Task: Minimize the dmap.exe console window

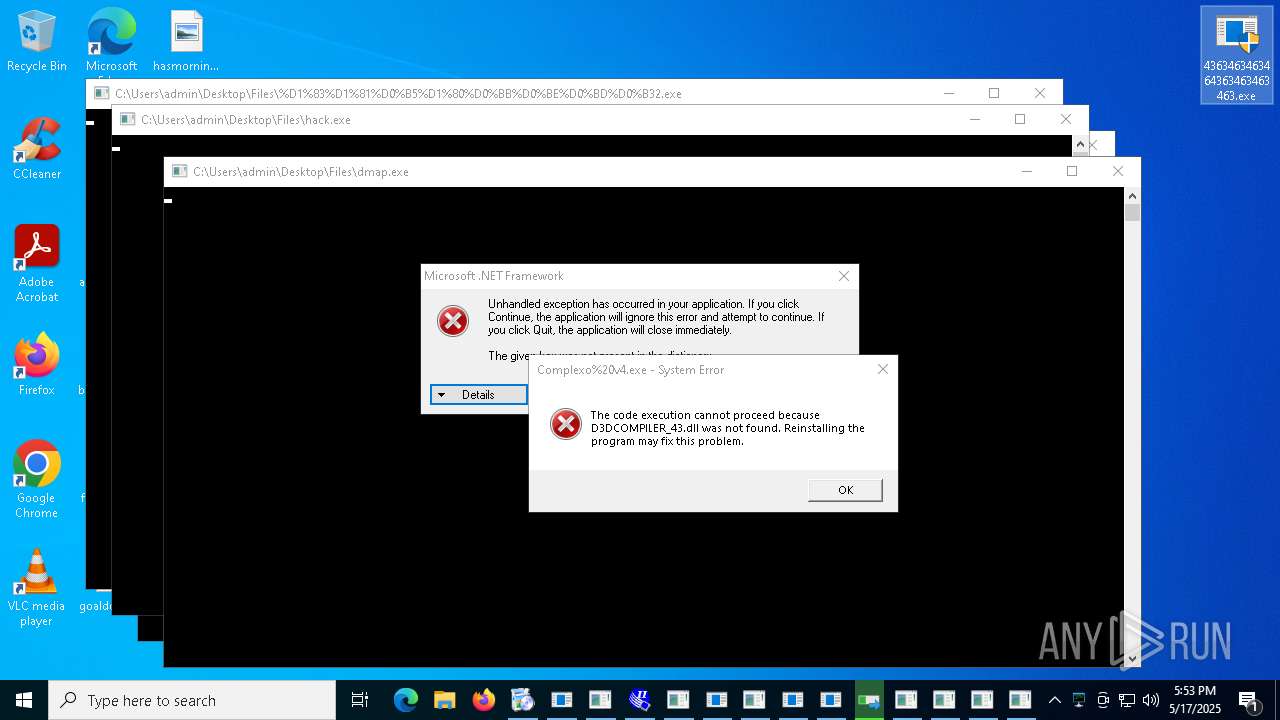Action: tap(1026, 172)
